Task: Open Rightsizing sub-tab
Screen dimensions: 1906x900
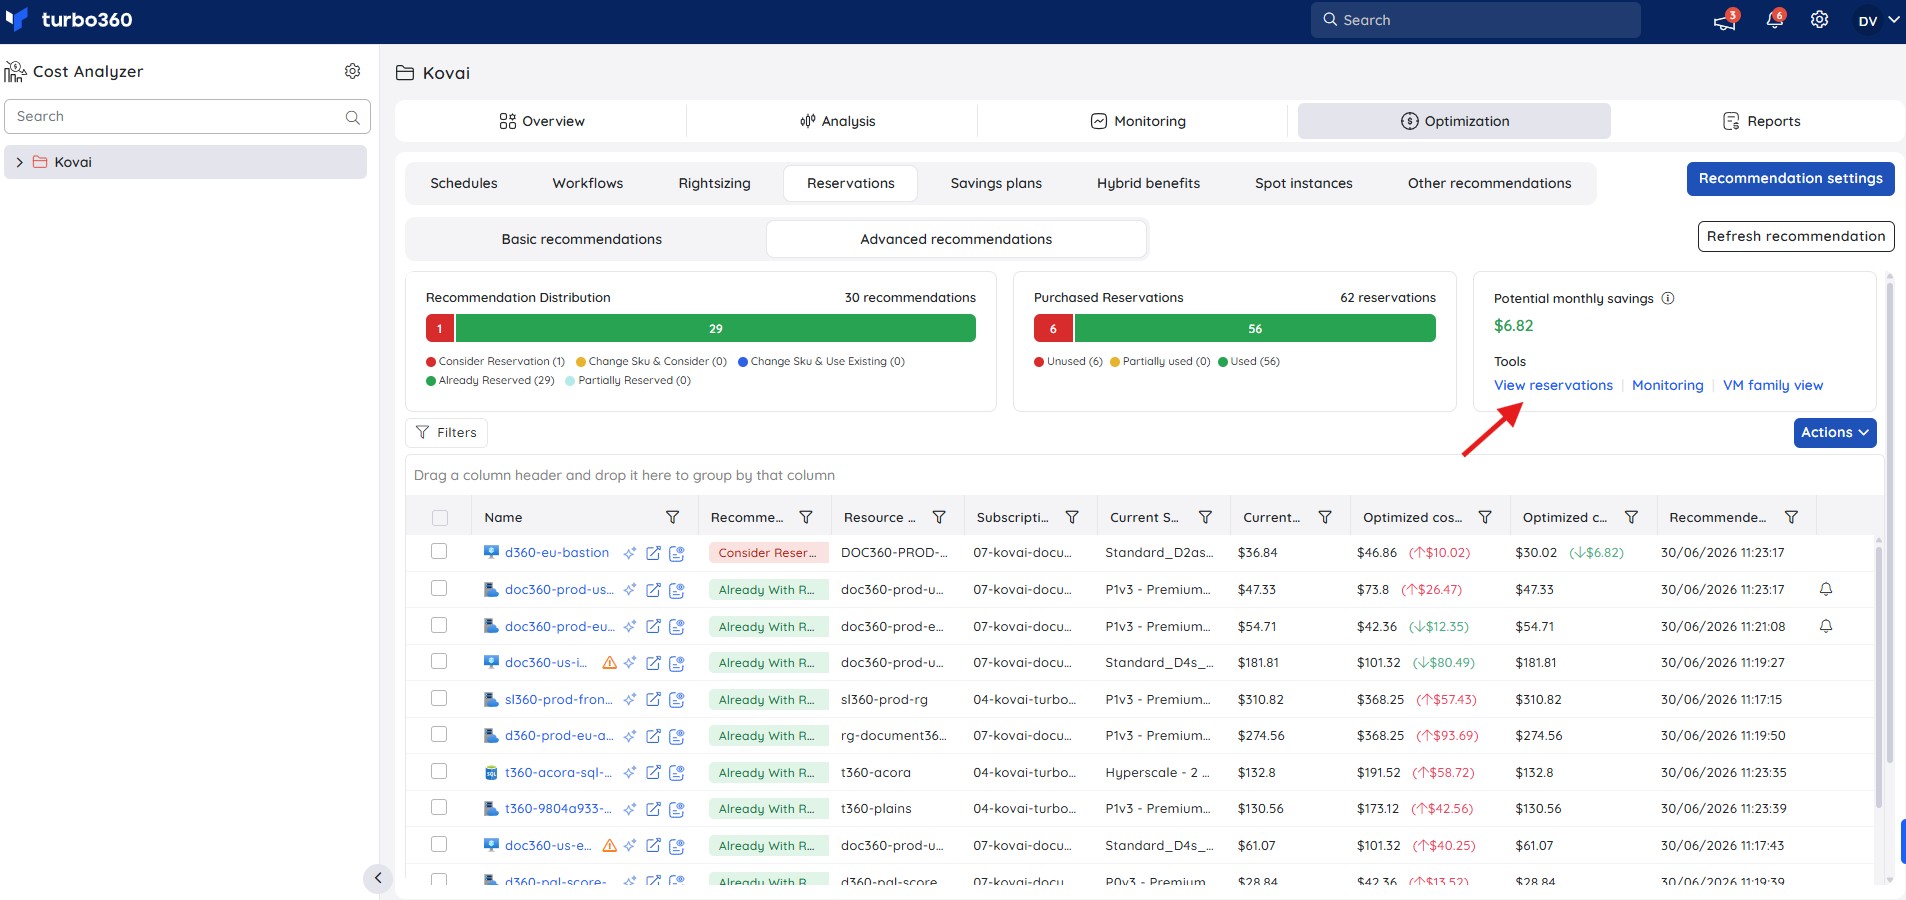Action: [714, 183]
